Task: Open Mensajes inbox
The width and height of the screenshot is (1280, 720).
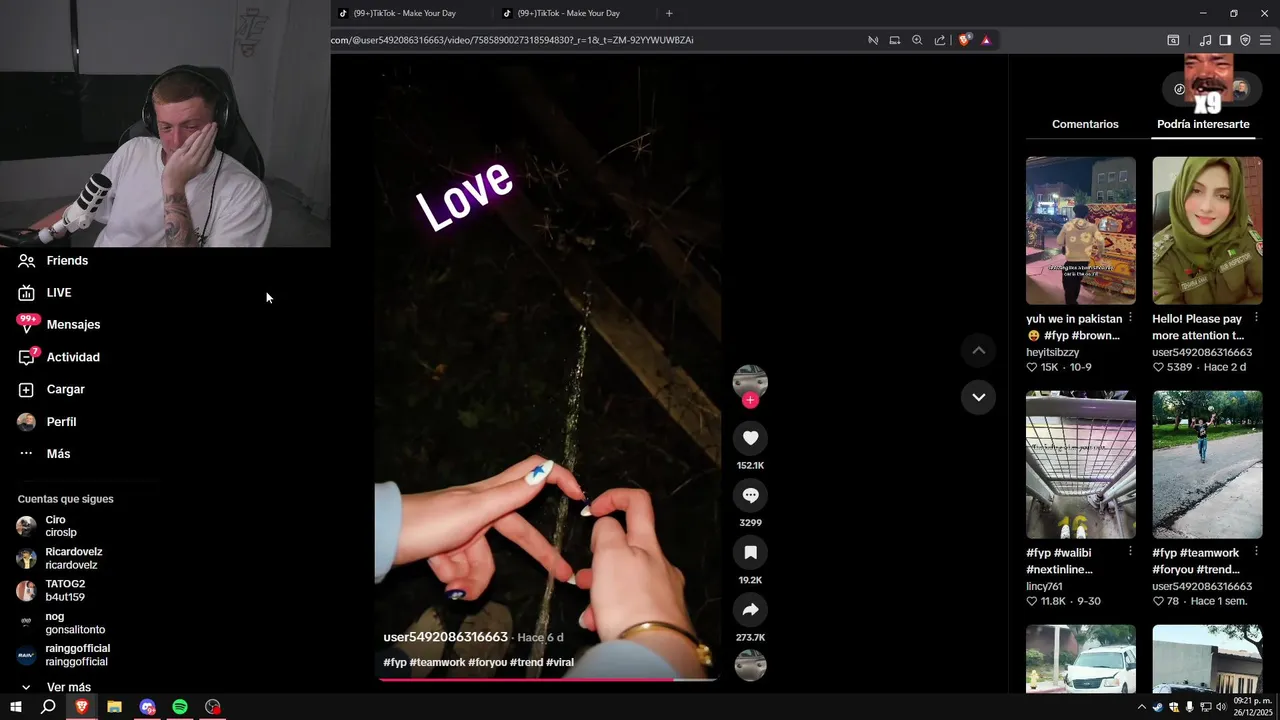Action: (x=59, y=324)
